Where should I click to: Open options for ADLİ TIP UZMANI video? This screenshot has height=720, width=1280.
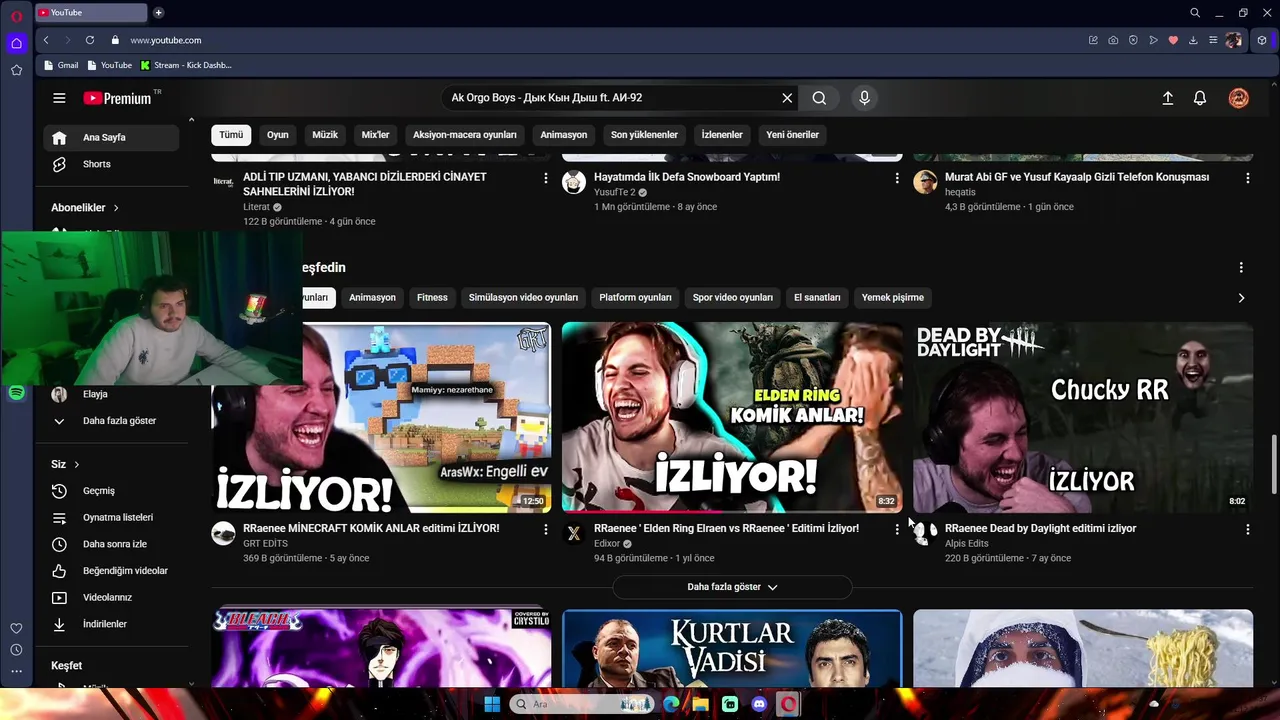click(545, 178)
